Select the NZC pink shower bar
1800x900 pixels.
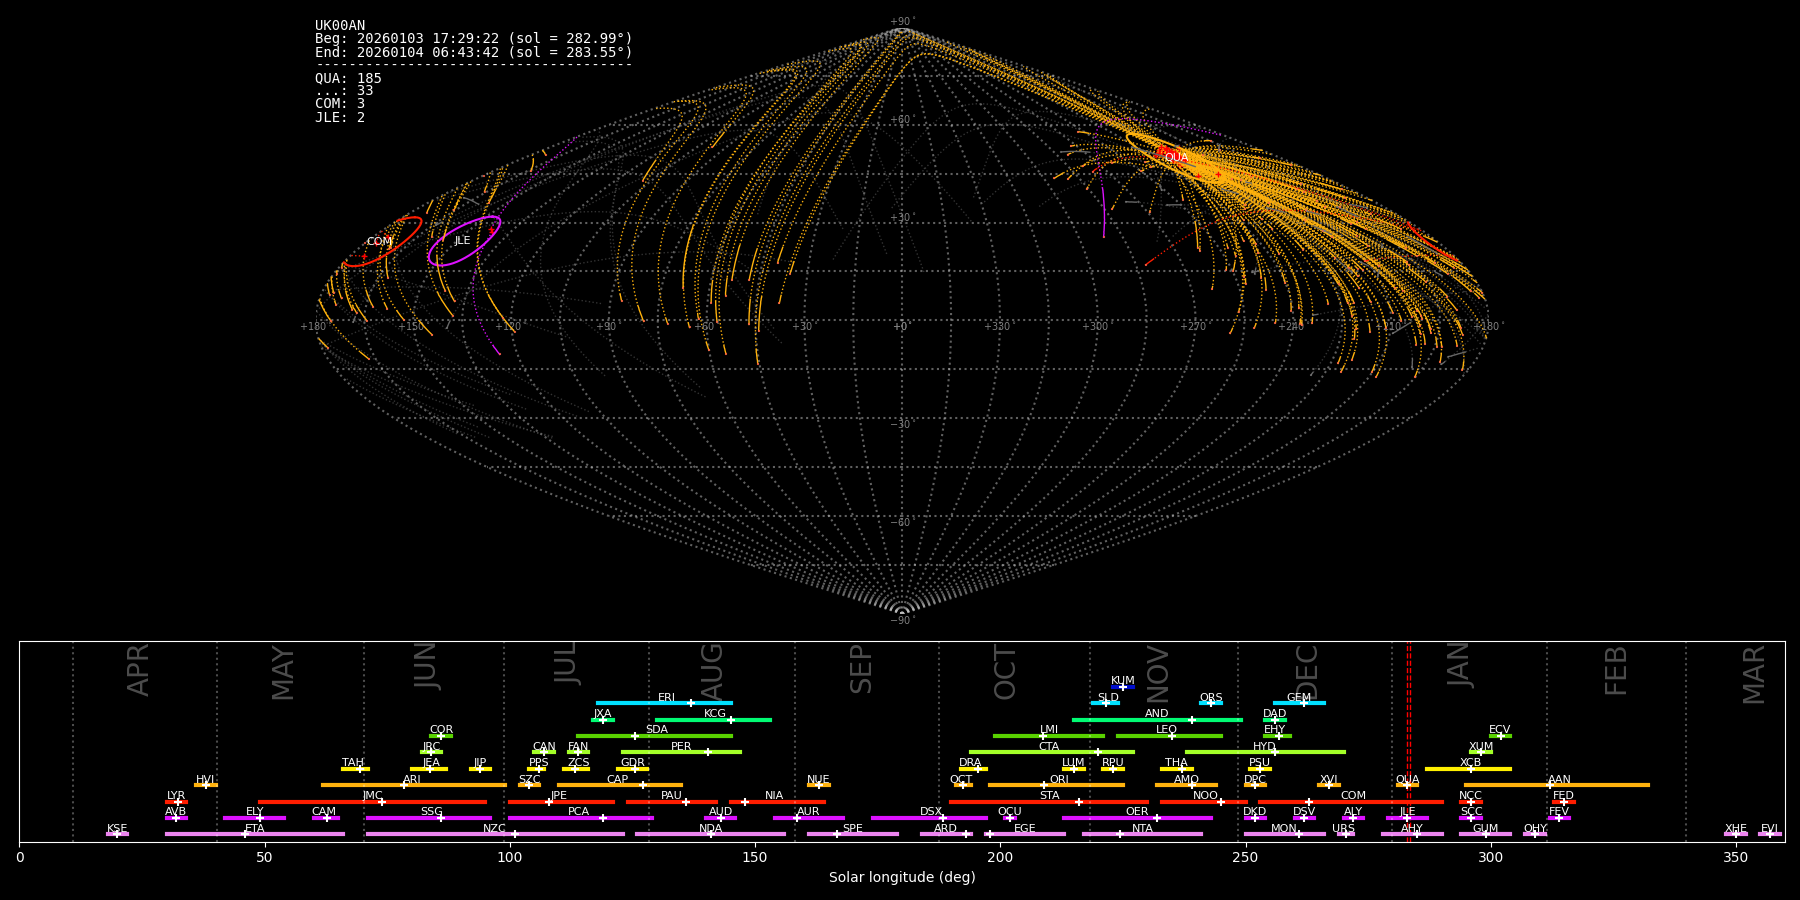point(495,834)
